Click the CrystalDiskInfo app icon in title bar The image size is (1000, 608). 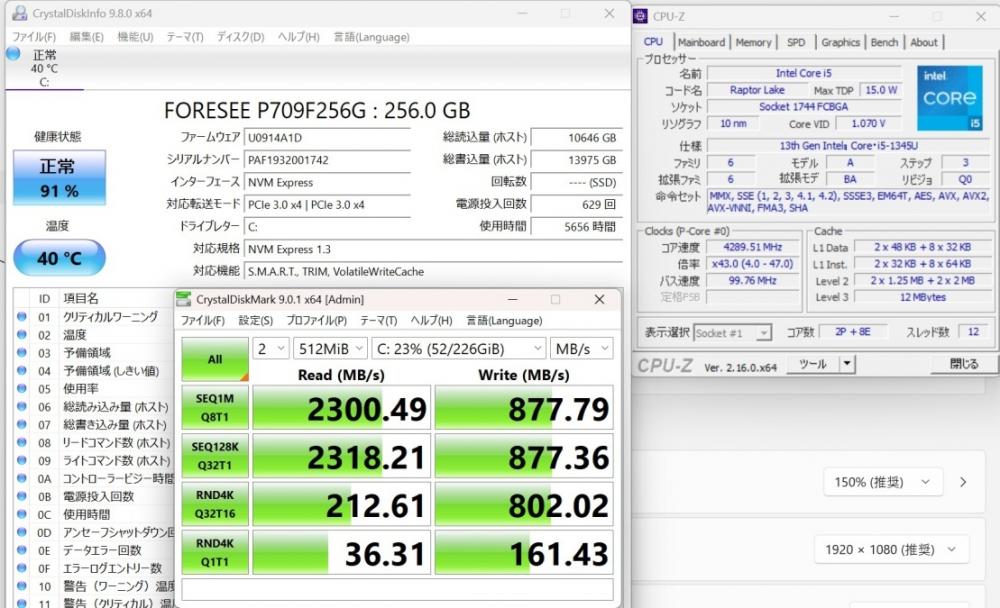(x=20, y=13)
